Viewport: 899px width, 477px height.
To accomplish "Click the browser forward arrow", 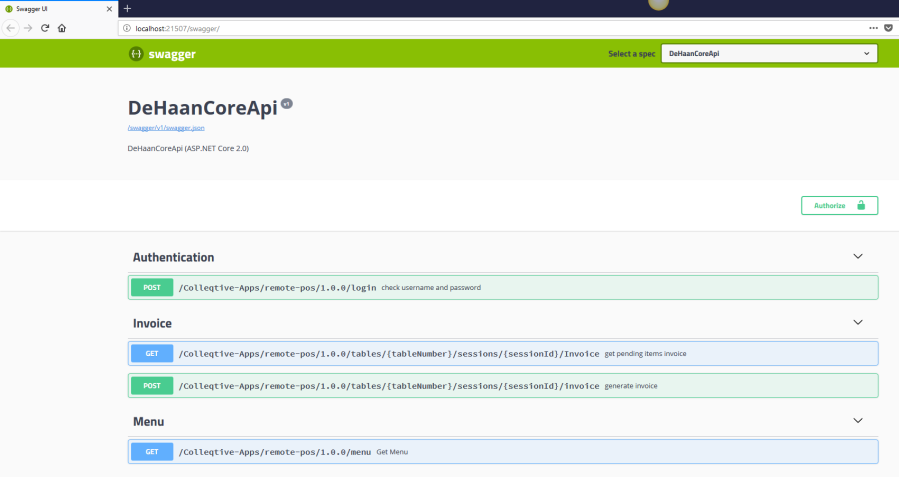I will [28, 28].
